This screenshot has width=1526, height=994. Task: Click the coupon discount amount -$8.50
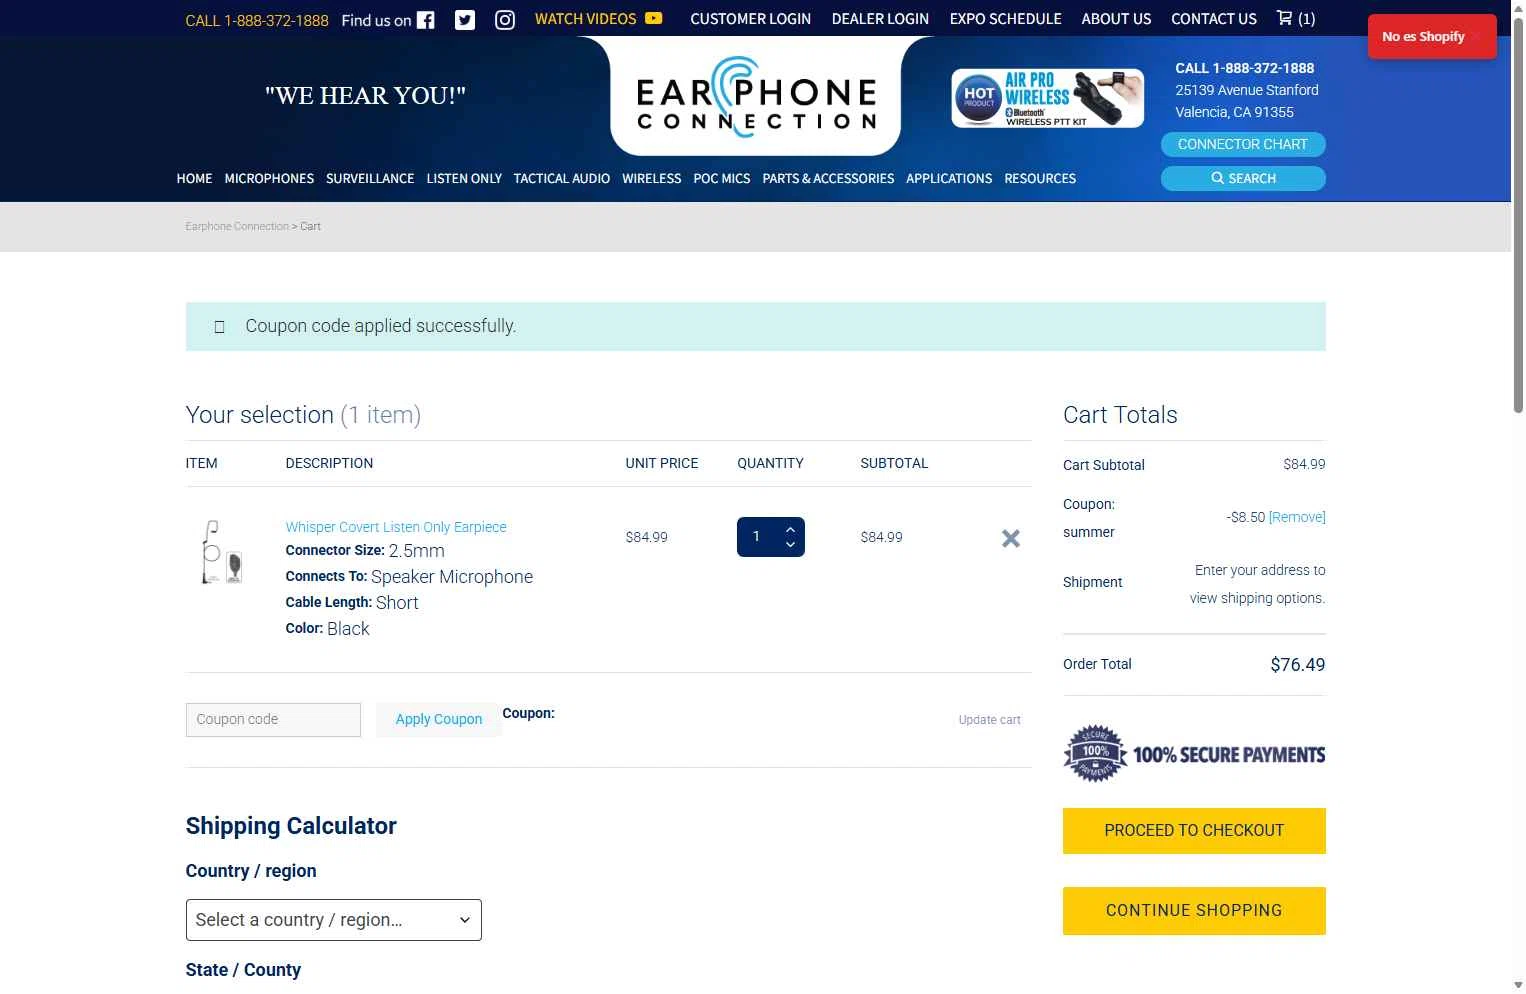pos(1246,517)
